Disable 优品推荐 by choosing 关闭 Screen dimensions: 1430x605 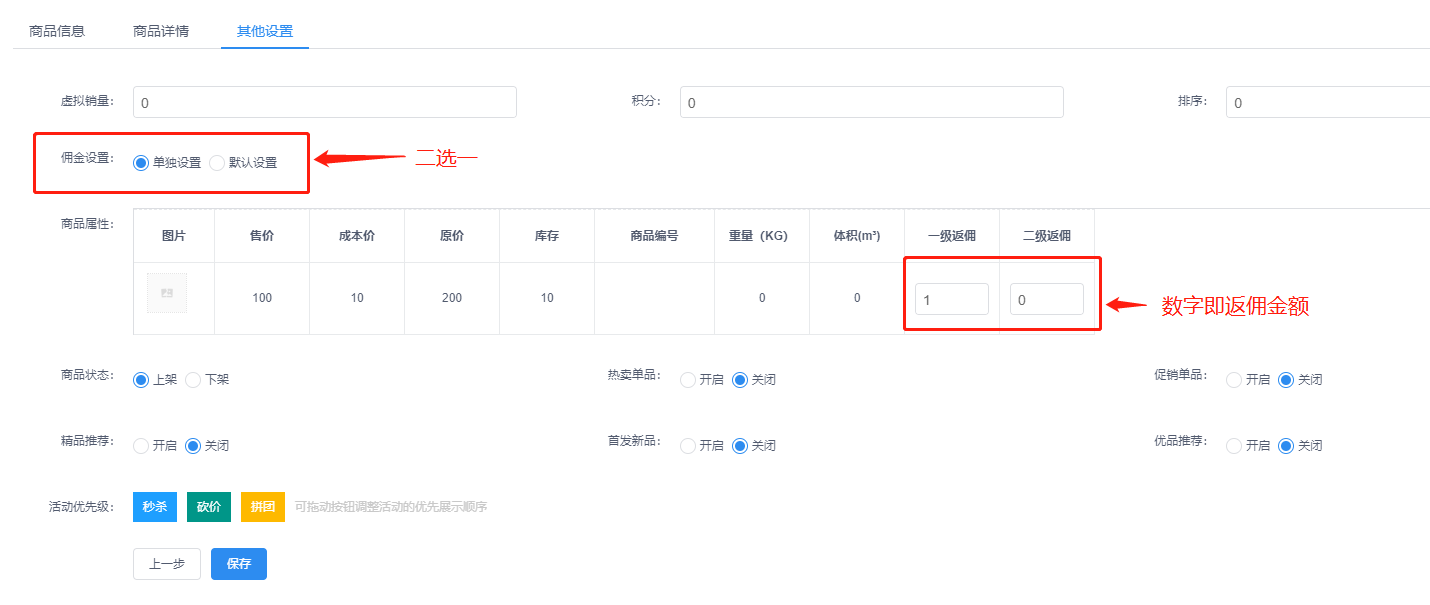(x=1286, y=446)
